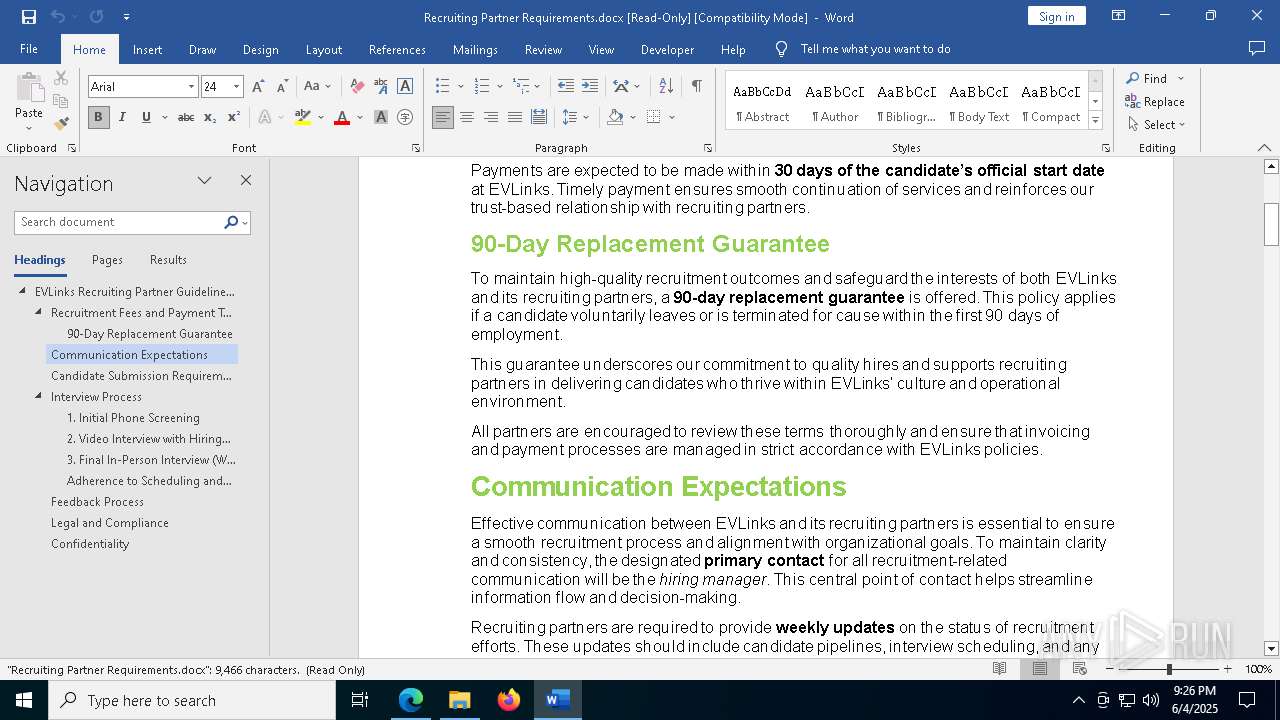This screenshot has height=720, width=1280.
Task: Click the Search magnifier in Navigation pane
Action: (231, 222)
